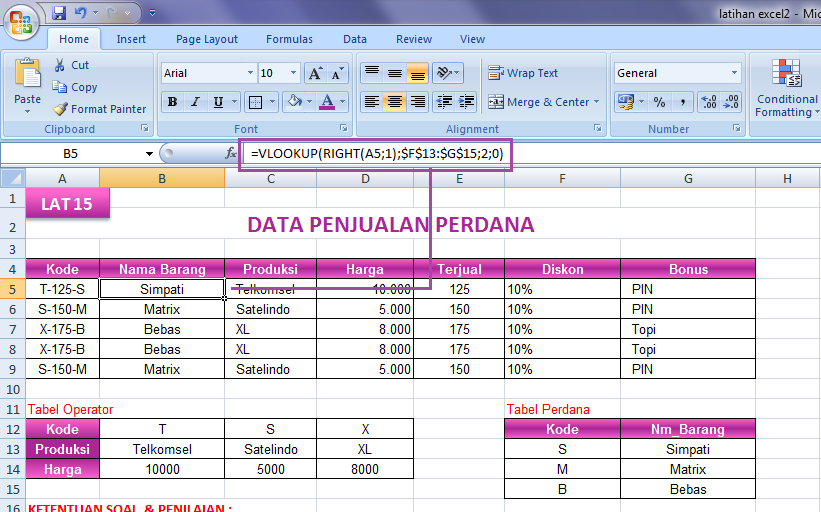Click Increase Decimal icon
Screen dimensions: 821x512
[x=709, y=102]
